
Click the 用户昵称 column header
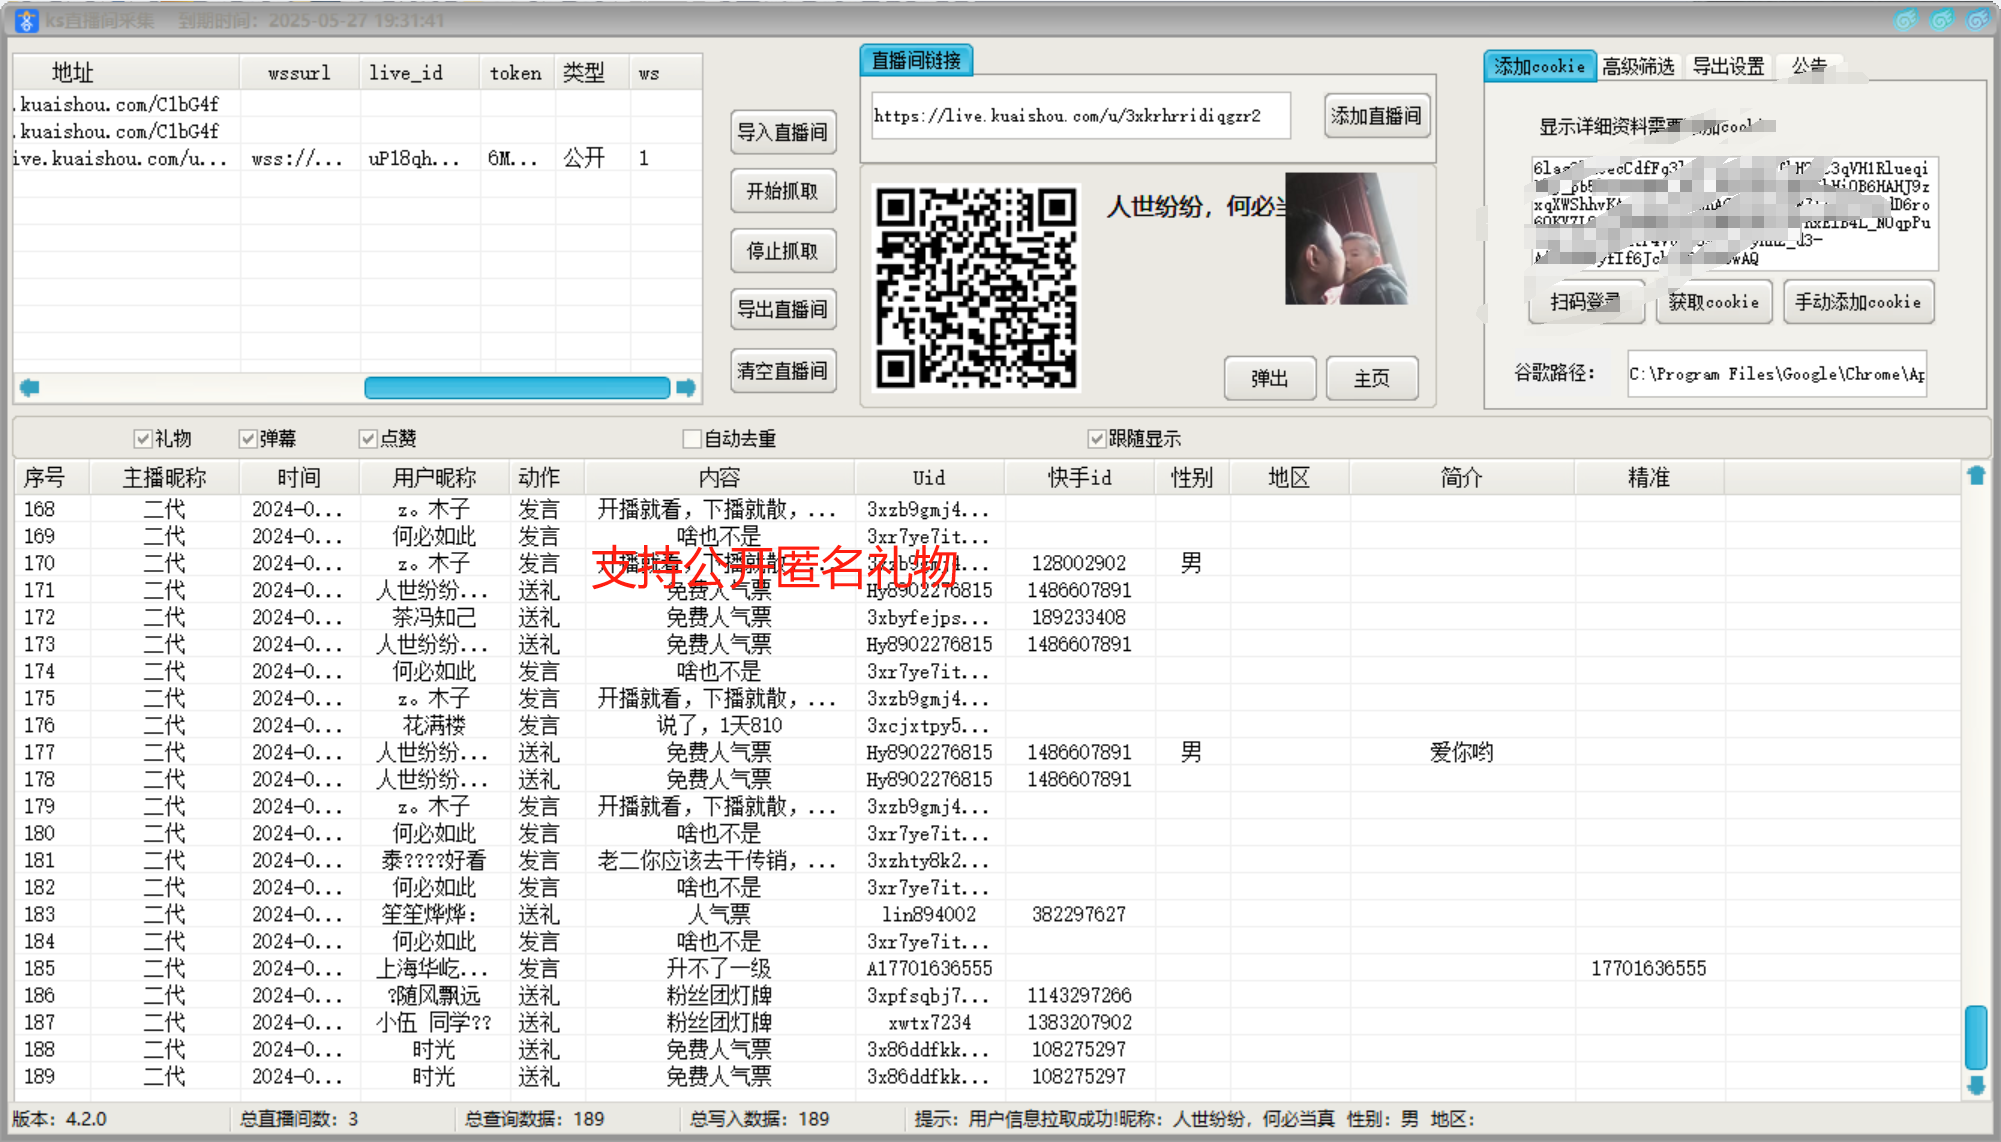434,478
